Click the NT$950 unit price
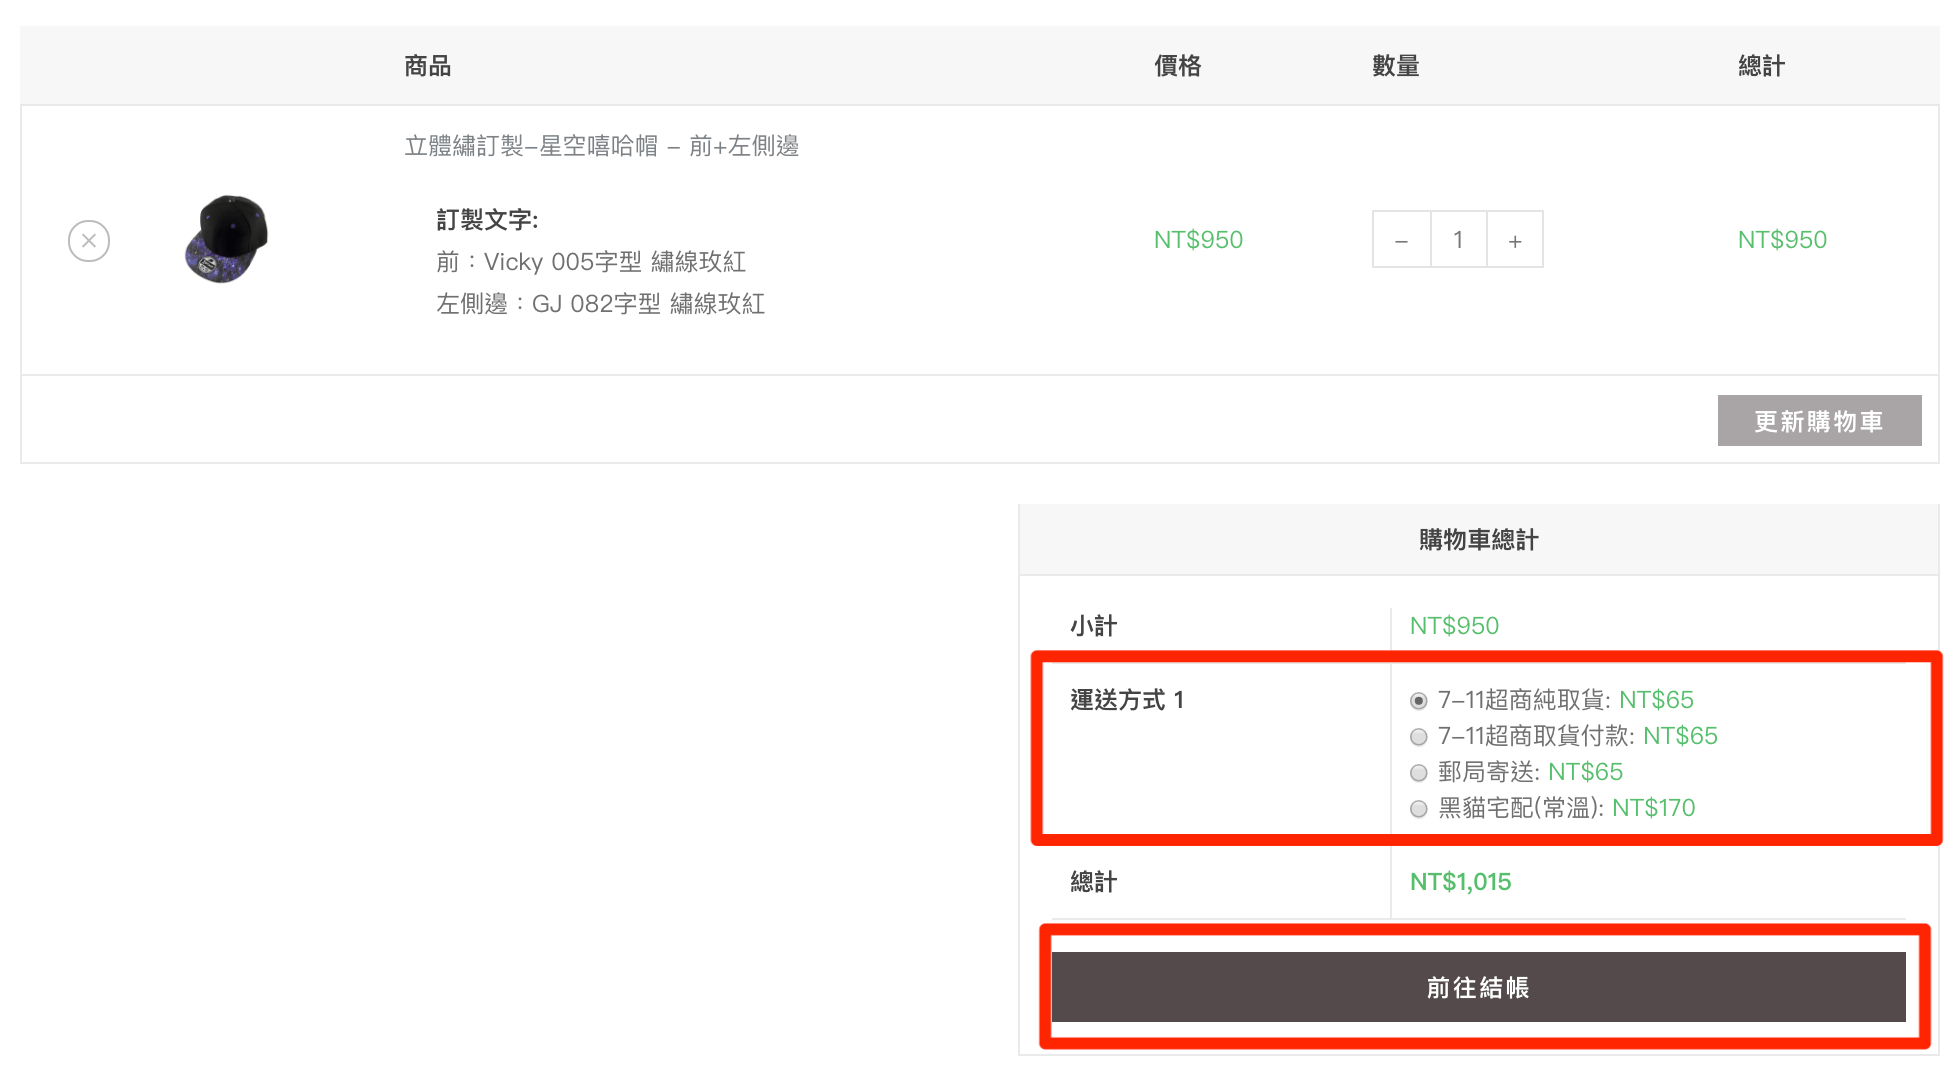Image resolution: width=1954 pixels, height=1070 pixels. 1198,240
